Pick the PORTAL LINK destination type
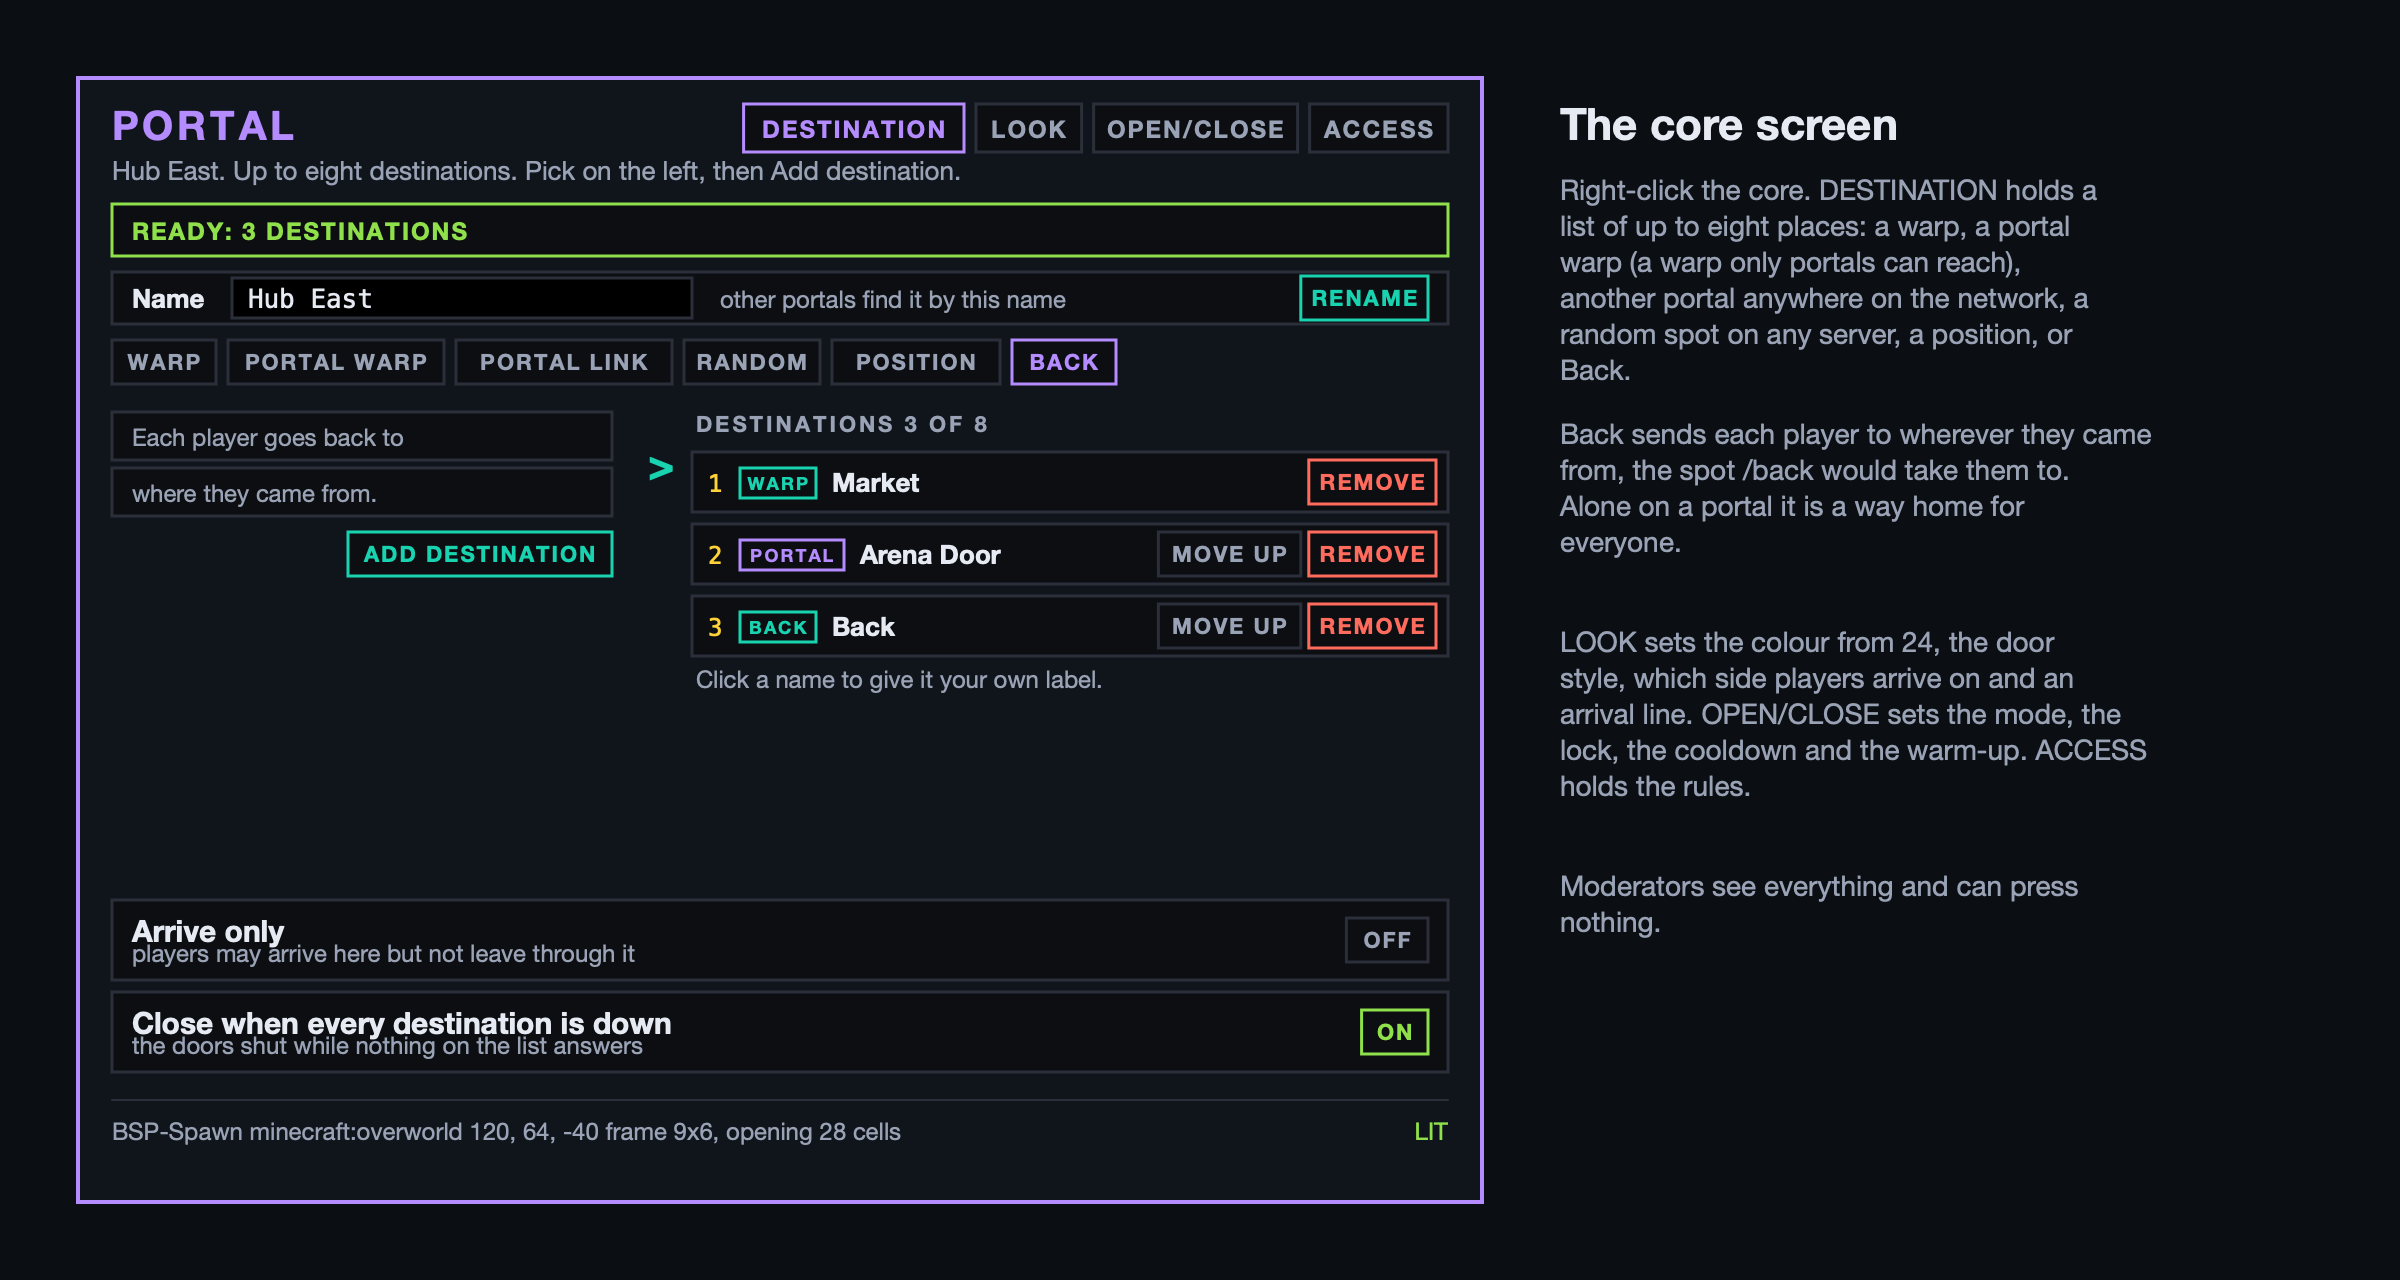Image resolution: width=2400 pixels, height=1280 pixels. pyautogui.click(x=564, y=362)
